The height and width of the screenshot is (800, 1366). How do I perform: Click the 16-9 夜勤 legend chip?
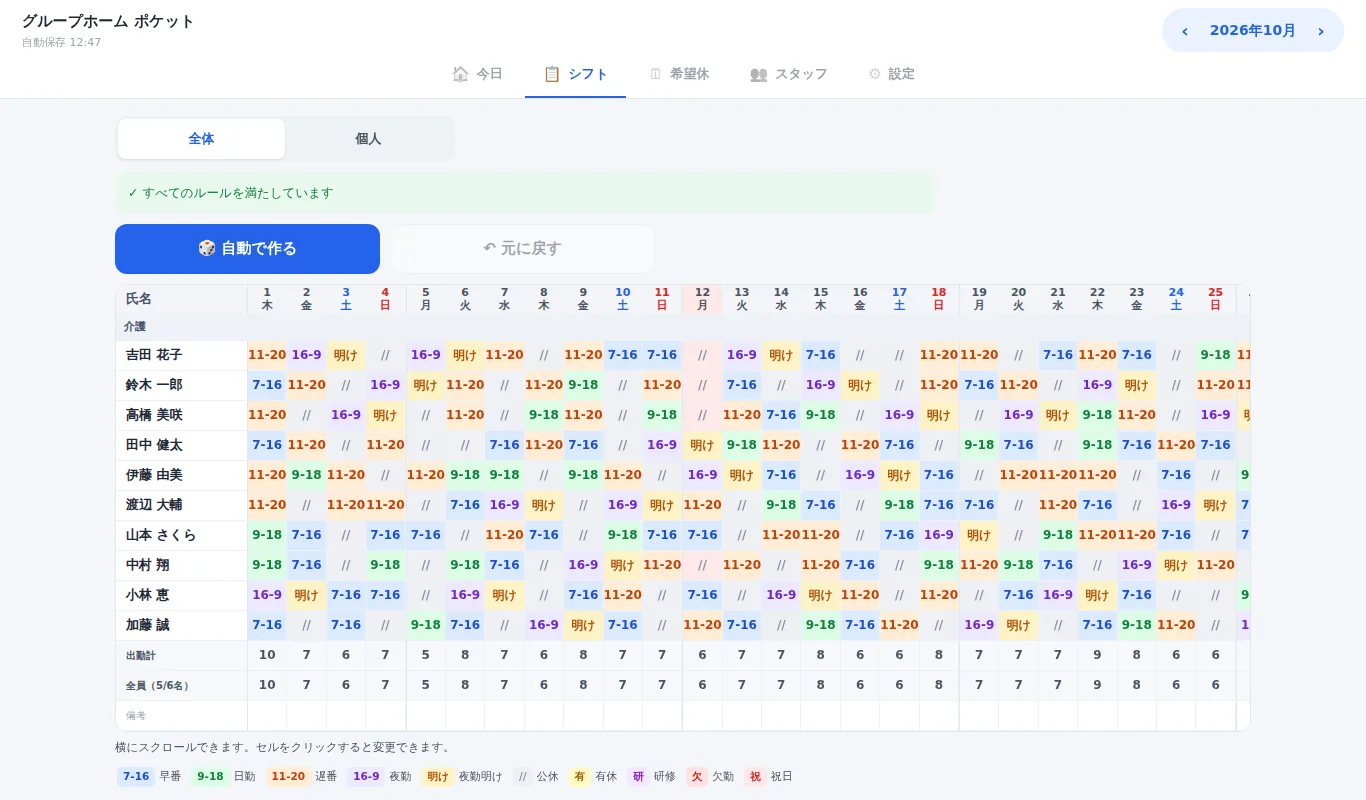pos(379,776)
